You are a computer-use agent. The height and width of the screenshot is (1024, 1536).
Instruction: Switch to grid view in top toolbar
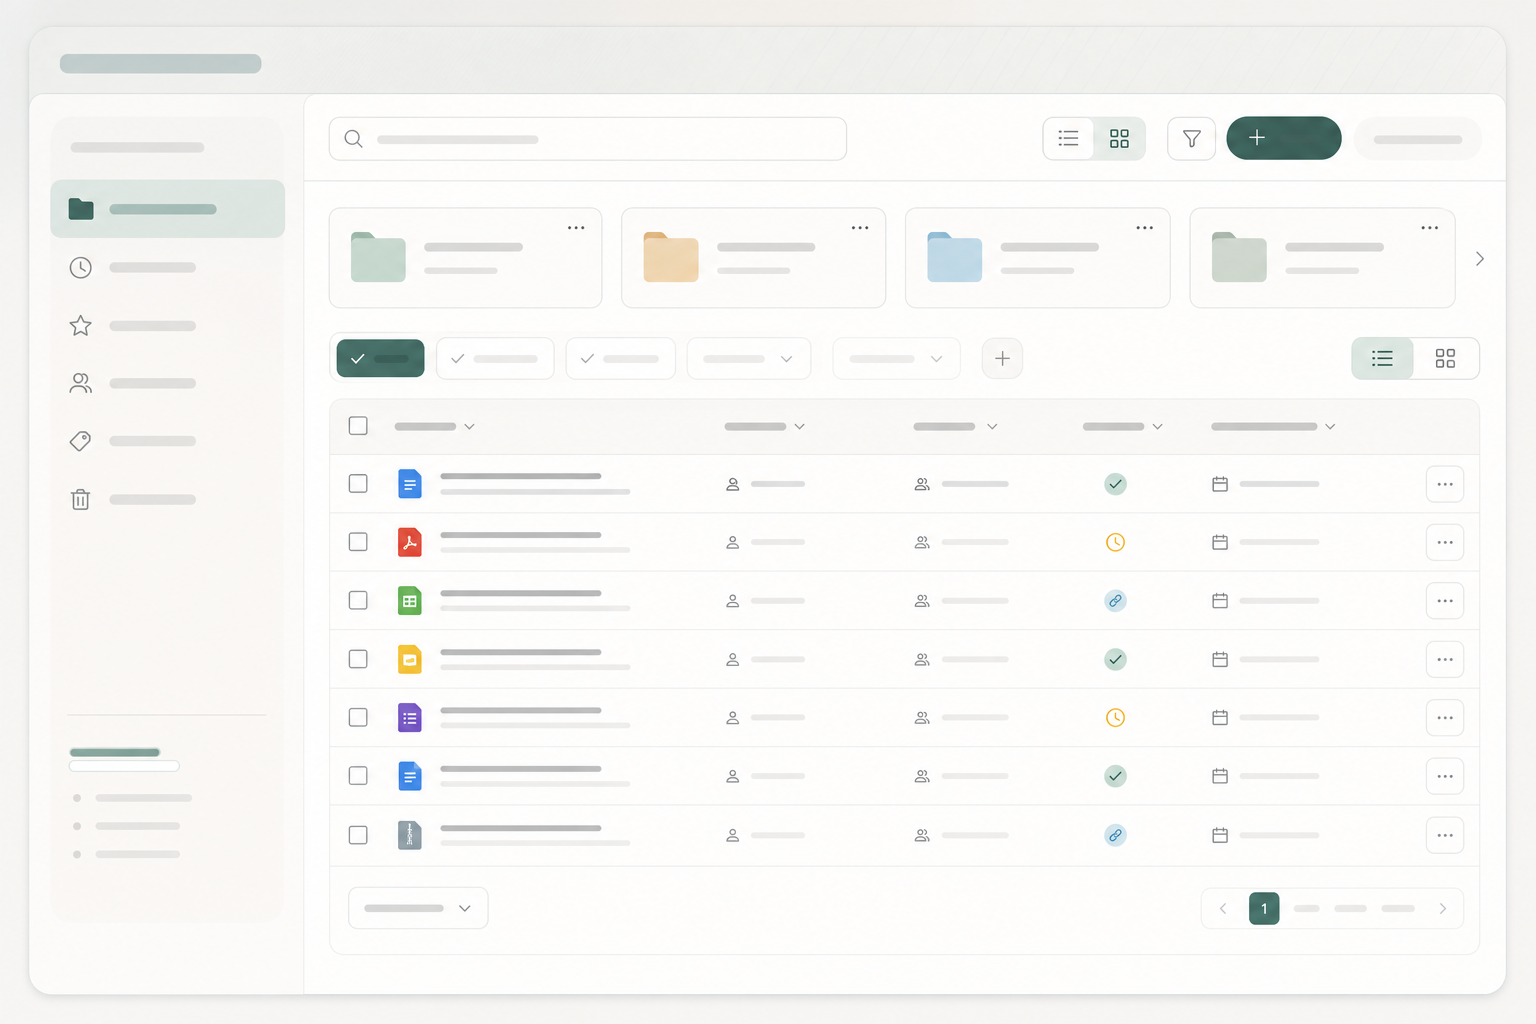1119,139
